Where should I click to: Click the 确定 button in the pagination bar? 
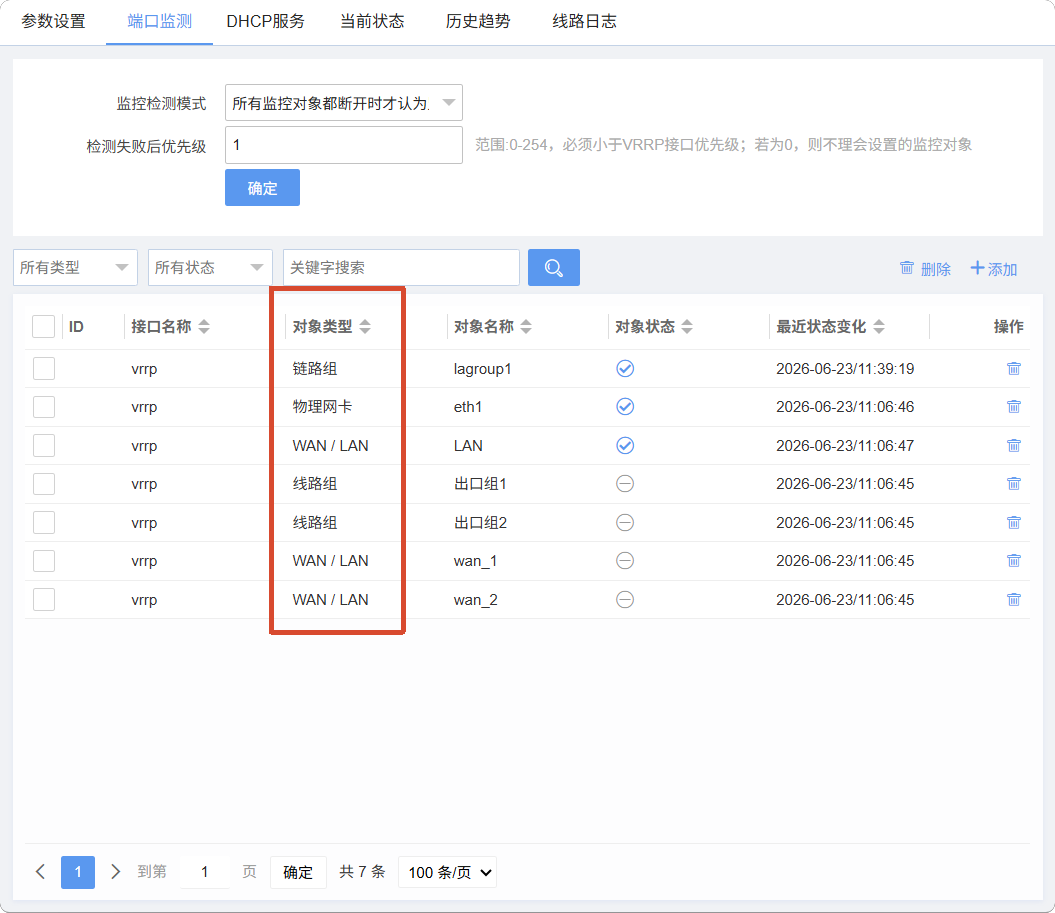click(298, 873)
